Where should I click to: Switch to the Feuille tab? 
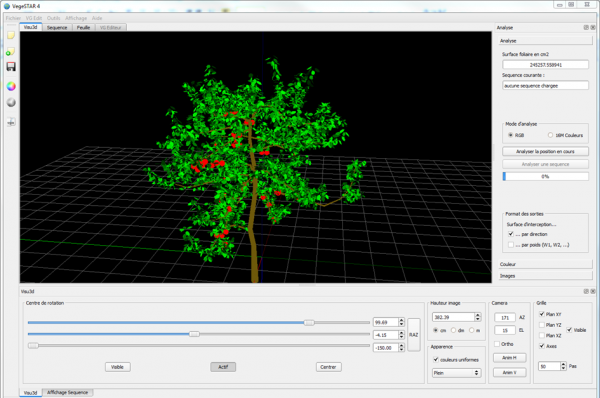tap(83, 28)
